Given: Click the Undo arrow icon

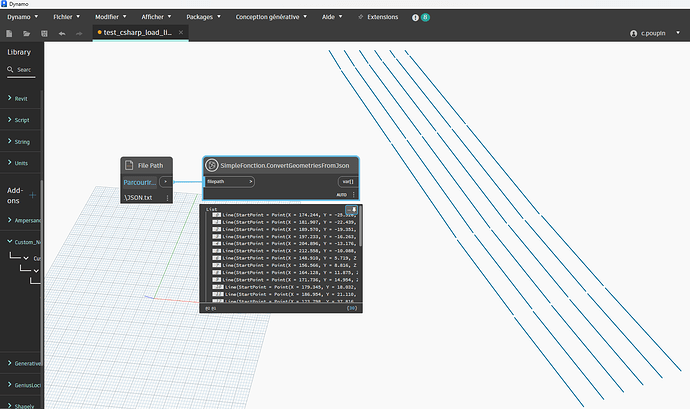Looking at the screenshot, I should [62, 33].
